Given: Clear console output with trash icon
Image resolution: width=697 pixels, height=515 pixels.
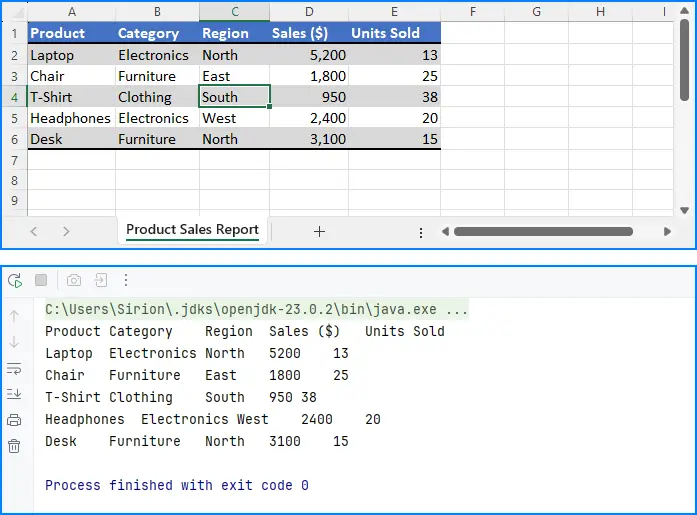Looking at the screenshot, I should coord(14,446).
